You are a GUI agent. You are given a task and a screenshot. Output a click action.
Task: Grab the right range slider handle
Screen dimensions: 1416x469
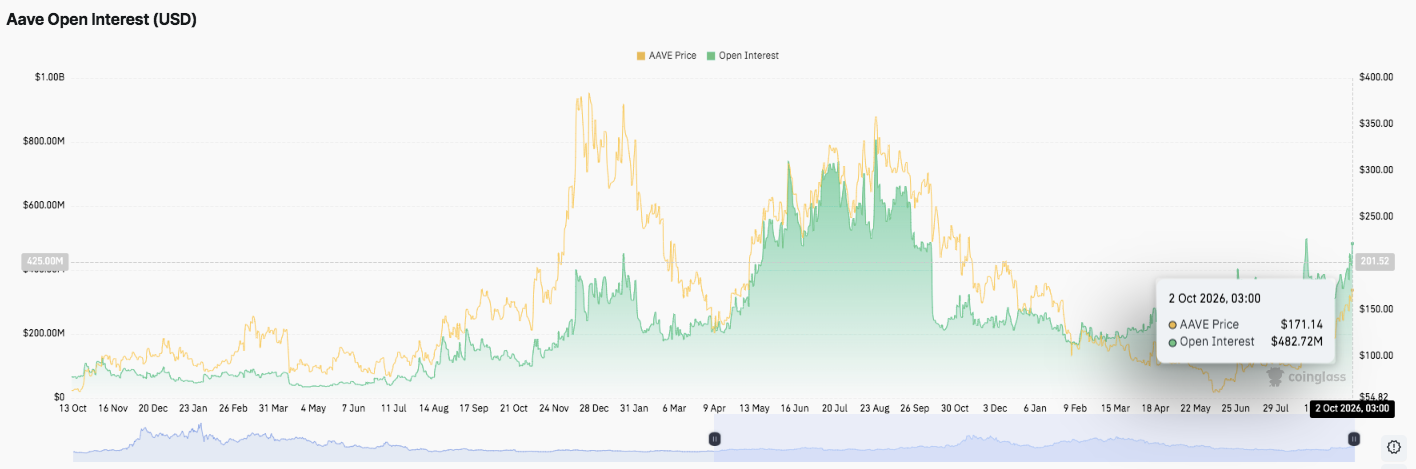click(1353, 439)
